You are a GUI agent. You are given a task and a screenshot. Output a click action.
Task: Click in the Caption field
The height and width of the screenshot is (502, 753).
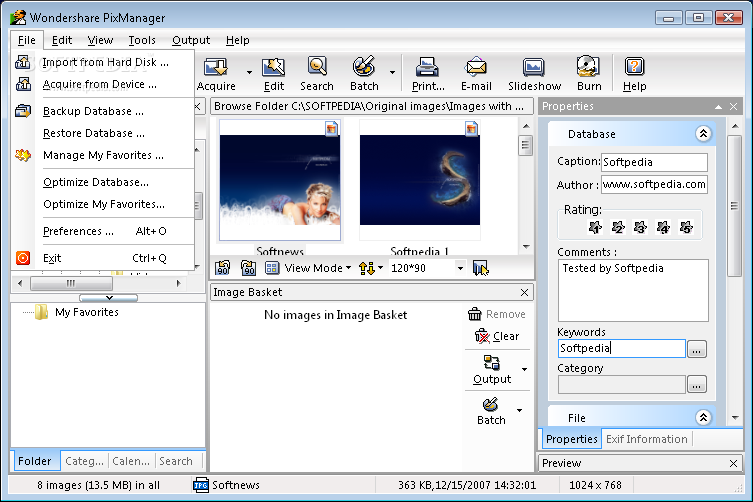[654, 162]
